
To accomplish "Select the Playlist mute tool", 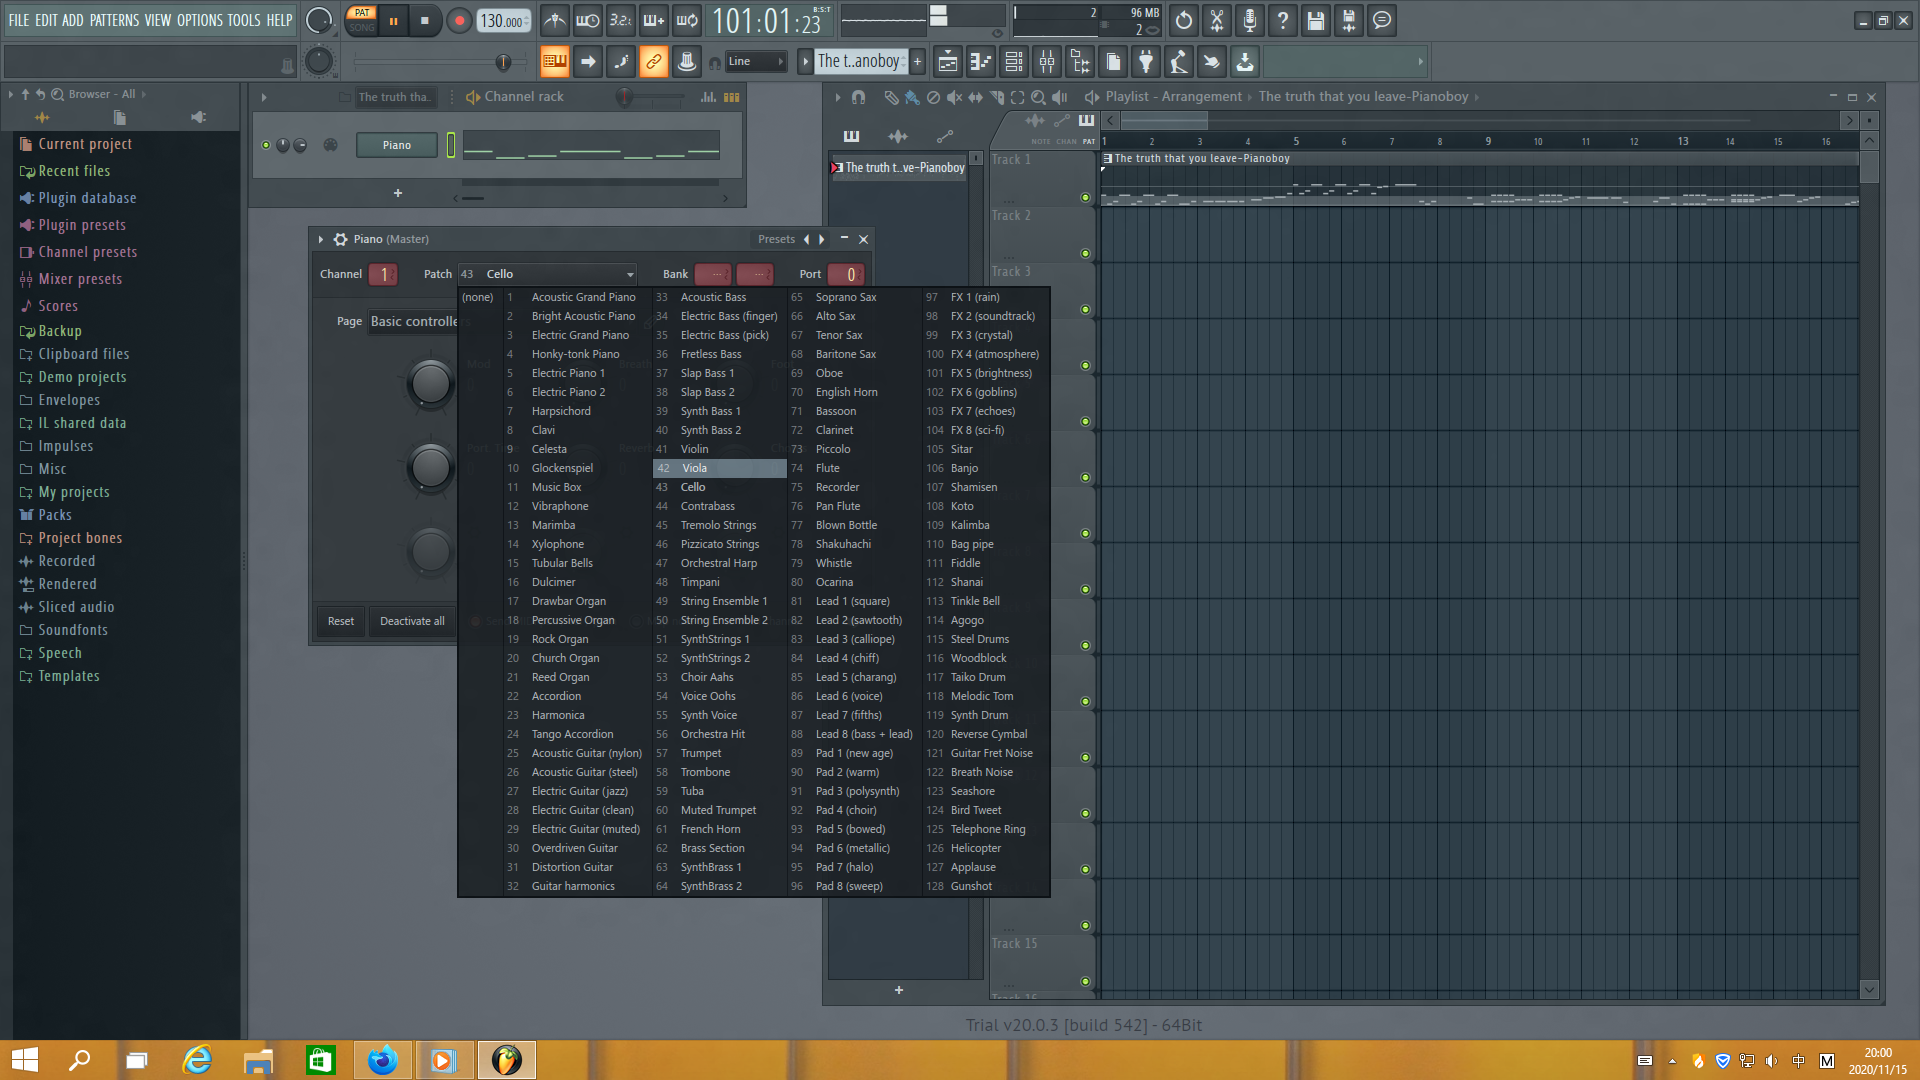I will (x=954, y=97).
